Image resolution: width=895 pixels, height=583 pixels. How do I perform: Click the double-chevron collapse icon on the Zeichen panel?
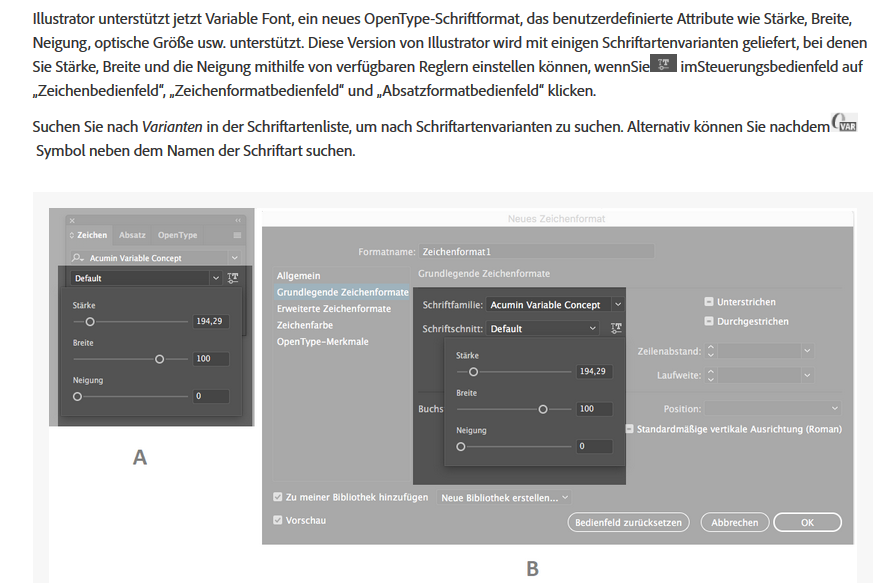point(238,220)
